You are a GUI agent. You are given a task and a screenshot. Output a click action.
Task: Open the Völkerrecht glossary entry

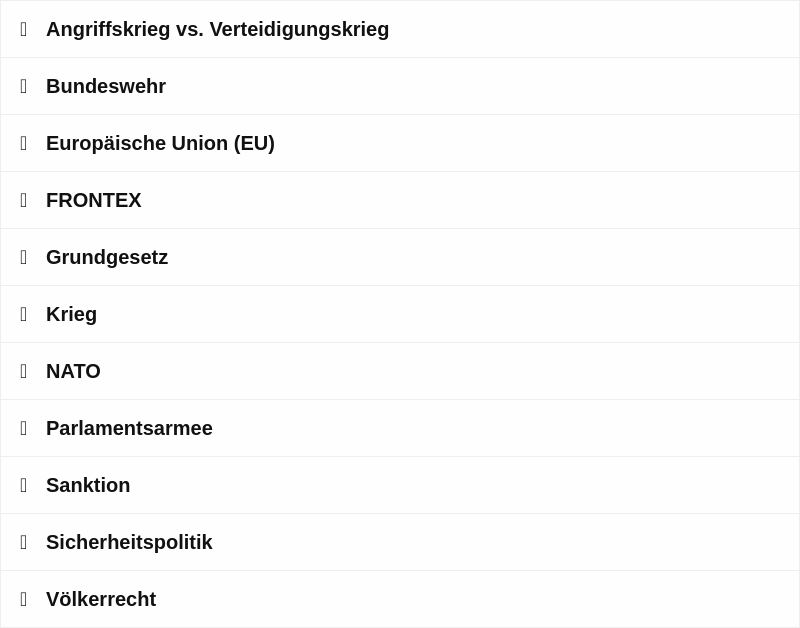click(x=400, y=599)
